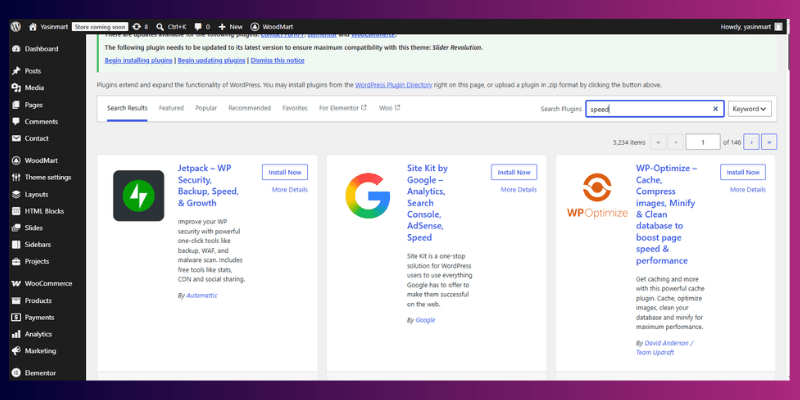The height and width of the screenshot is (400, 800).
Task: Open WooCommerce in sidebar
Action: tap(47, 284)
